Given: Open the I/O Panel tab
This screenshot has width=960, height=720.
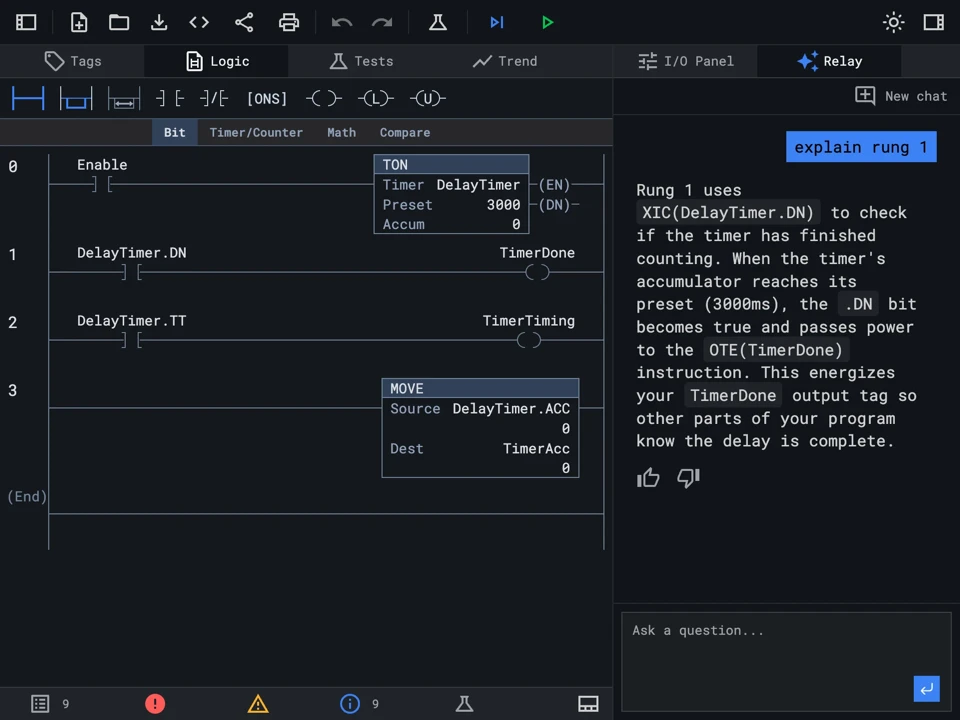Looking at the screenshot, I should (x=686, y=61).
